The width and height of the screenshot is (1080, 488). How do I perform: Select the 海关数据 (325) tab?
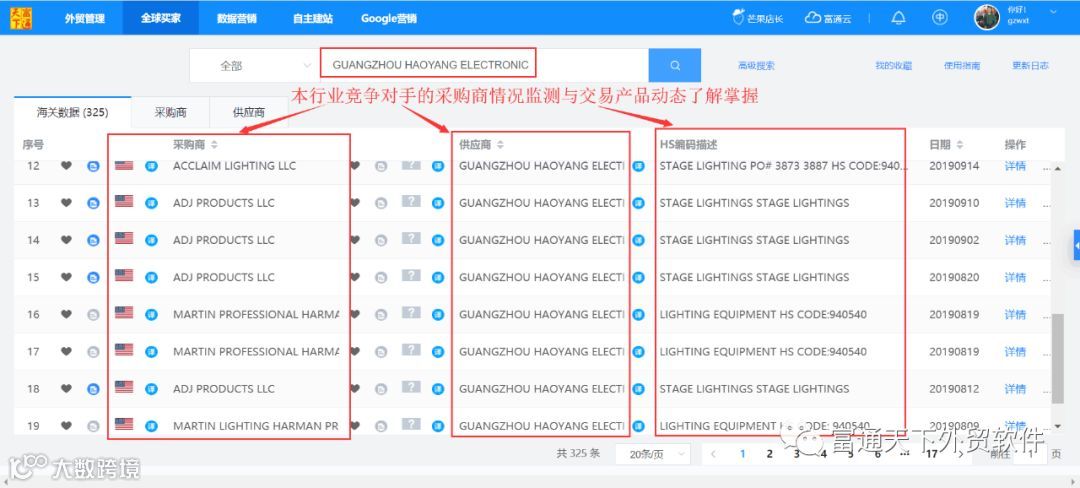[72, 112]
